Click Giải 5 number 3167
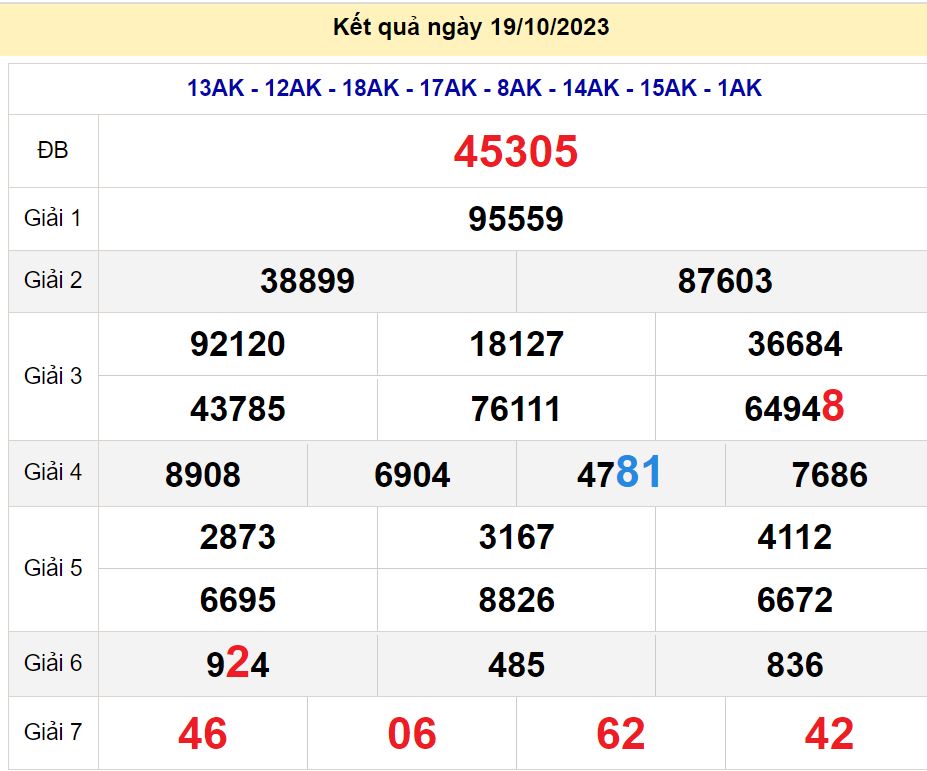Image resolution: width=927 pixels, height=771 pixels. click(515, 537)
